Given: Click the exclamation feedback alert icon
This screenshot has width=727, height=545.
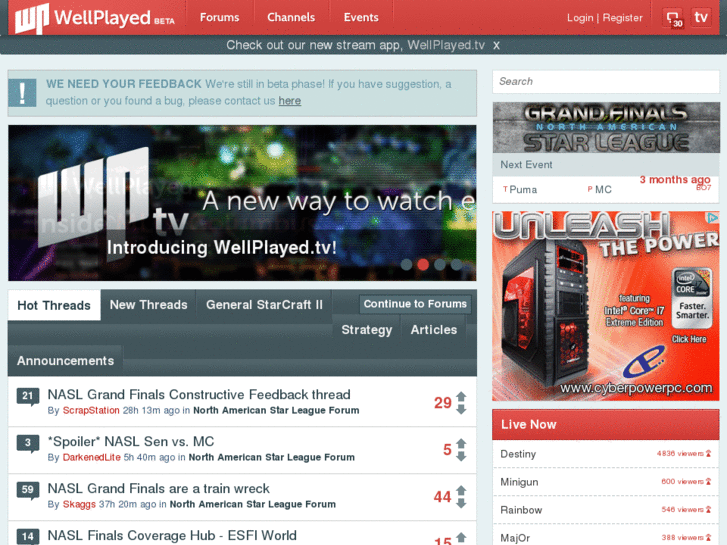Looking at the screenshot, I should [22, 93].
